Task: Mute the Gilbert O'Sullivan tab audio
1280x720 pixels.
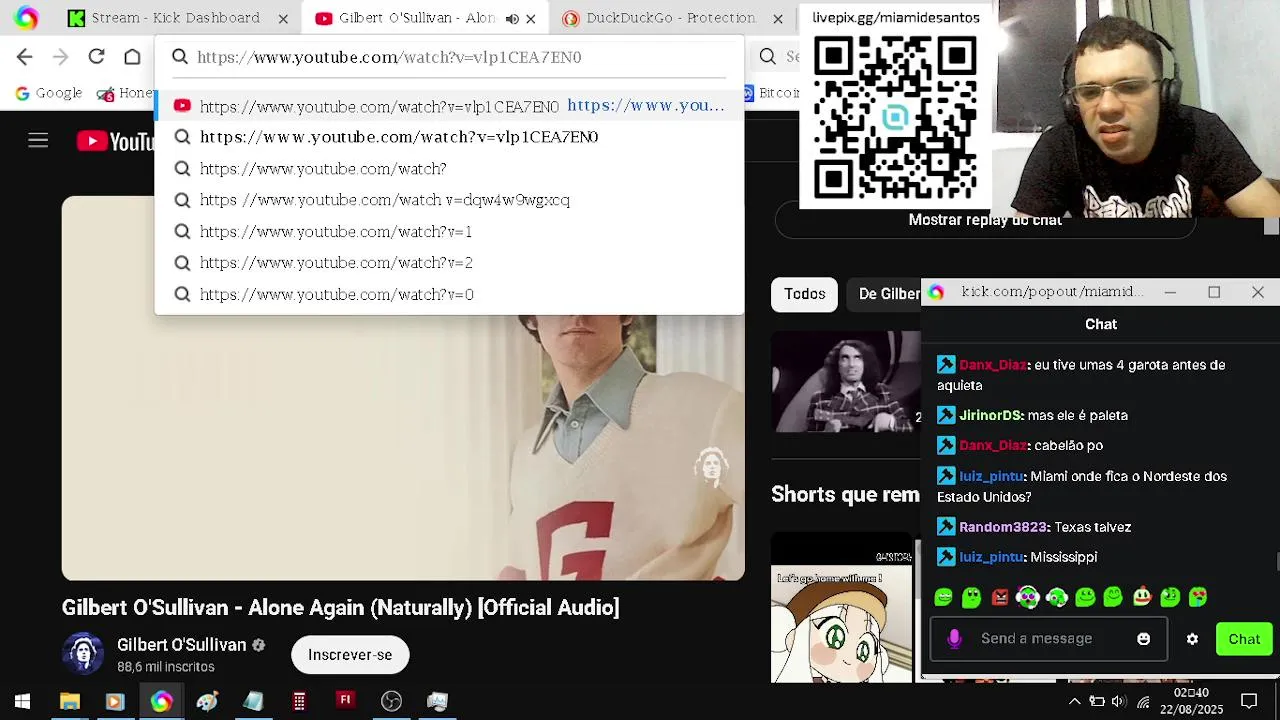Action: pos(512,18)
